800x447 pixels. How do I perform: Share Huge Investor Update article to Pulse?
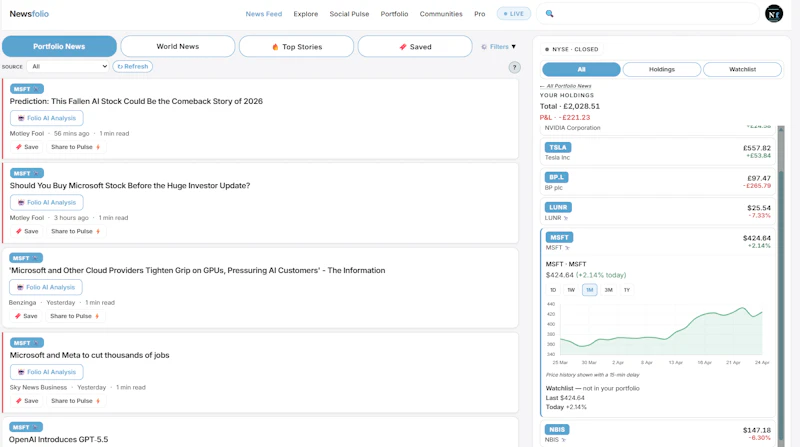(x=76, y=231)
